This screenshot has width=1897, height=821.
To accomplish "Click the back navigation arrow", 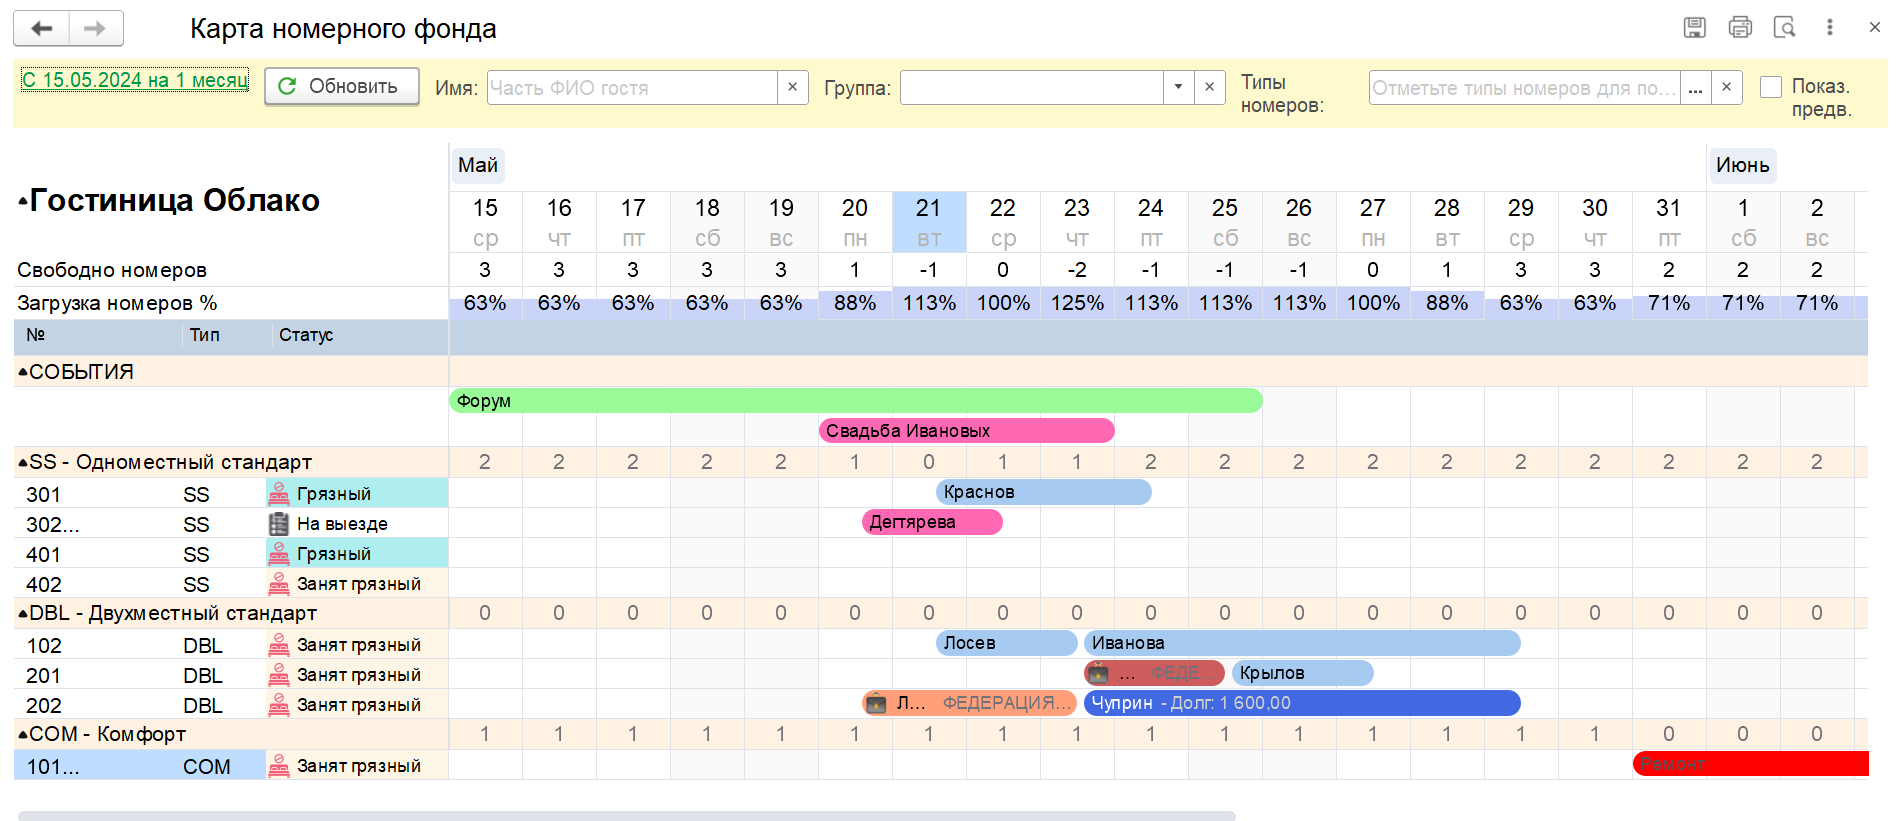I will pyautogui.click(x=42, y=29).
